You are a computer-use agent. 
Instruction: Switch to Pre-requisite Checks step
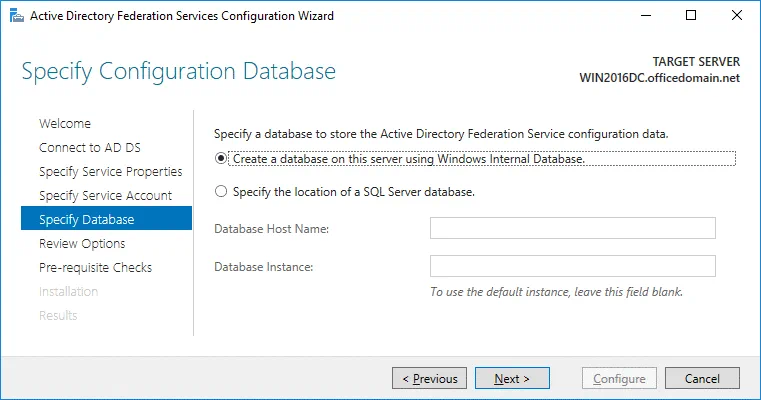pos(95,268)
